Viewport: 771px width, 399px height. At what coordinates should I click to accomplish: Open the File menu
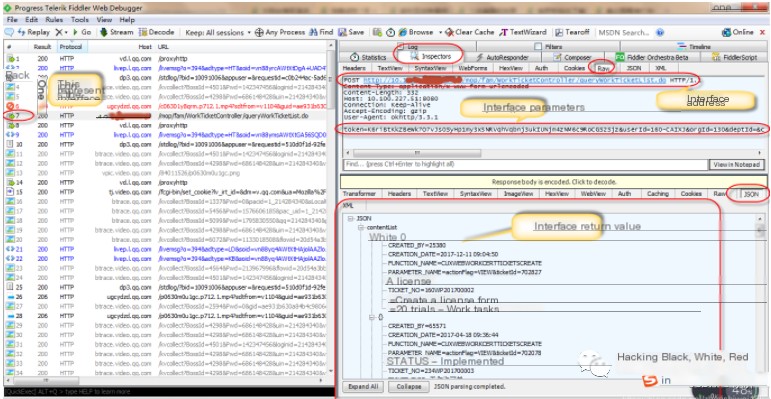coord(12,20)
